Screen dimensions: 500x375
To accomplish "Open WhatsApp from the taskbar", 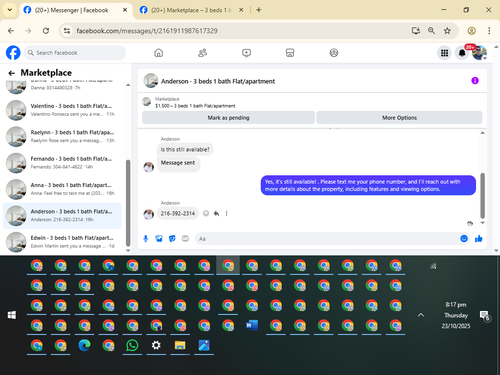I will point(132,345).
